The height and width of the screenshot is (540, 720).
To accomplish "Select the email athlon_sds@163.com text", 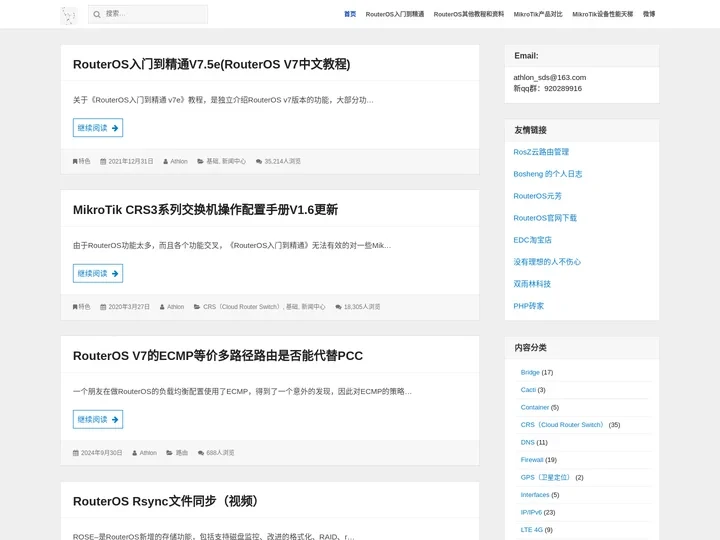I will click(x=550, y=78).
